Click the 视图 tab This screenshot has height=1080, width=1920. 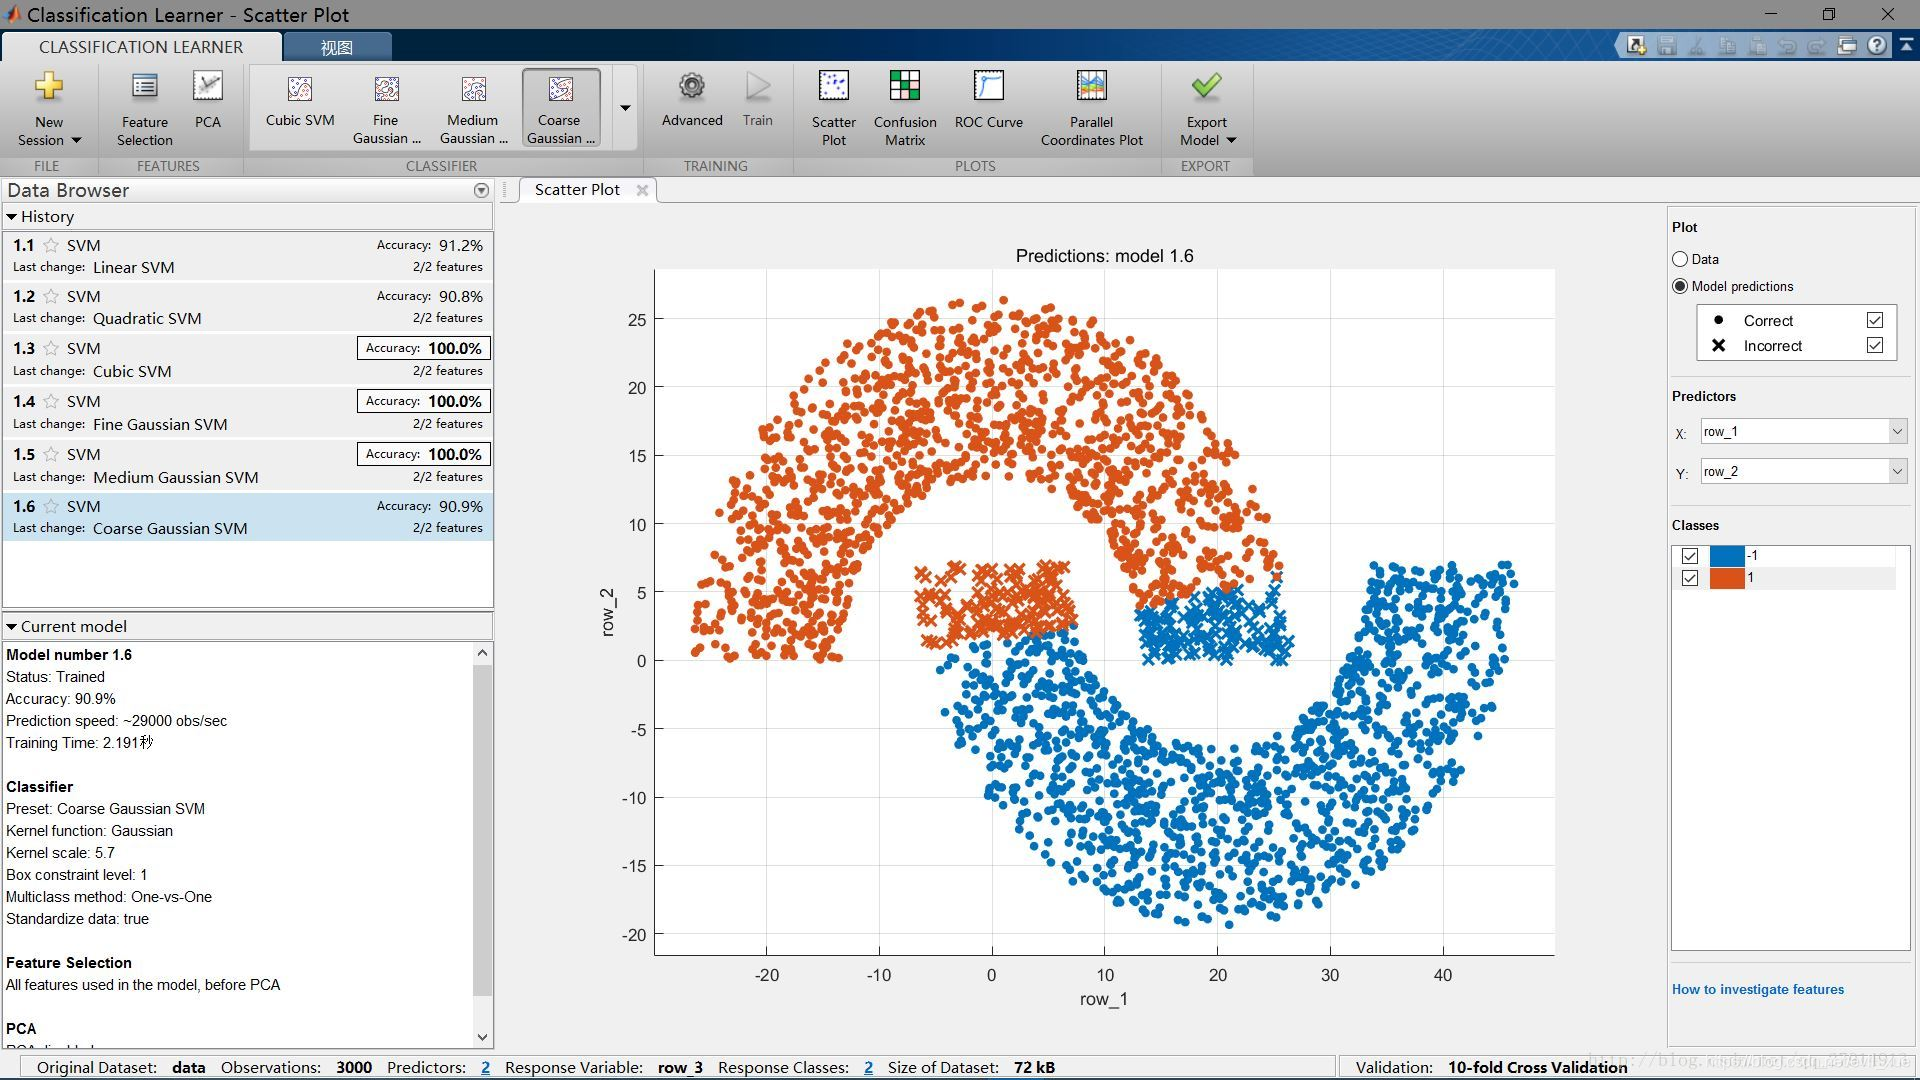tap(335, 46)
